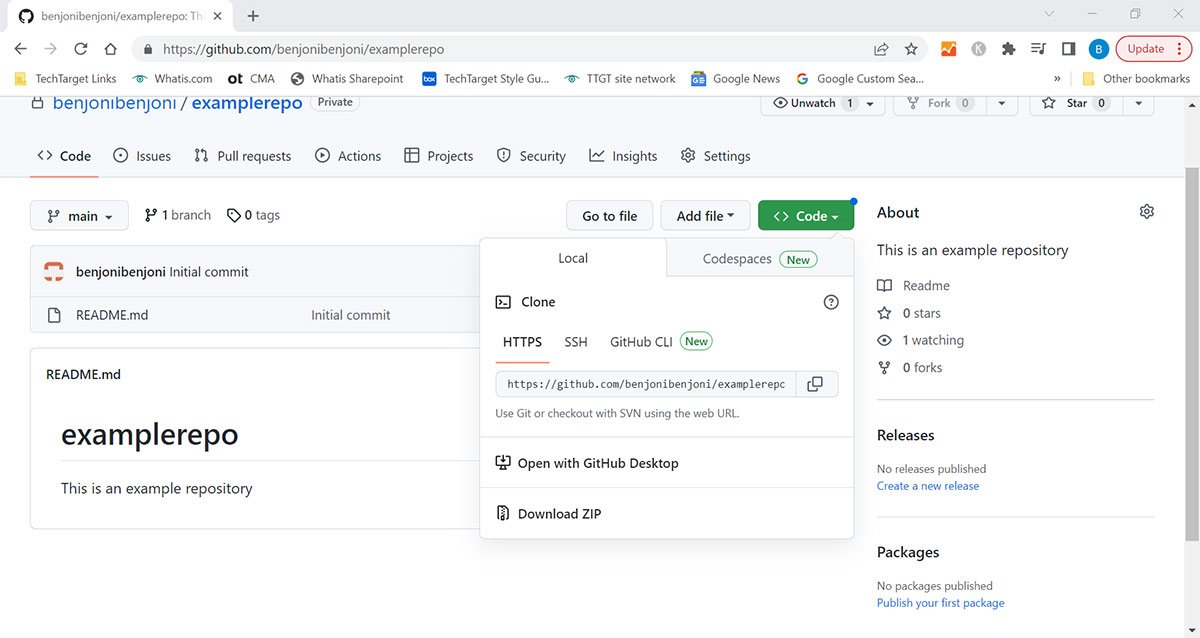Open the Google News bookmark
Screen dimensions: 1200x638
pyautogui.click(x=736, y=79)
